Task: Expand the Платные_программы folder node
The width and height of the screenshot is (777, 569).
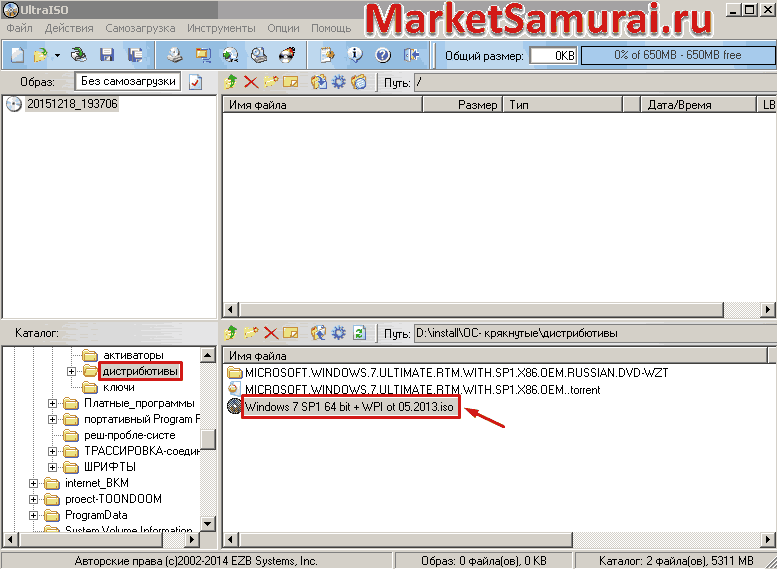Action: 52,403
